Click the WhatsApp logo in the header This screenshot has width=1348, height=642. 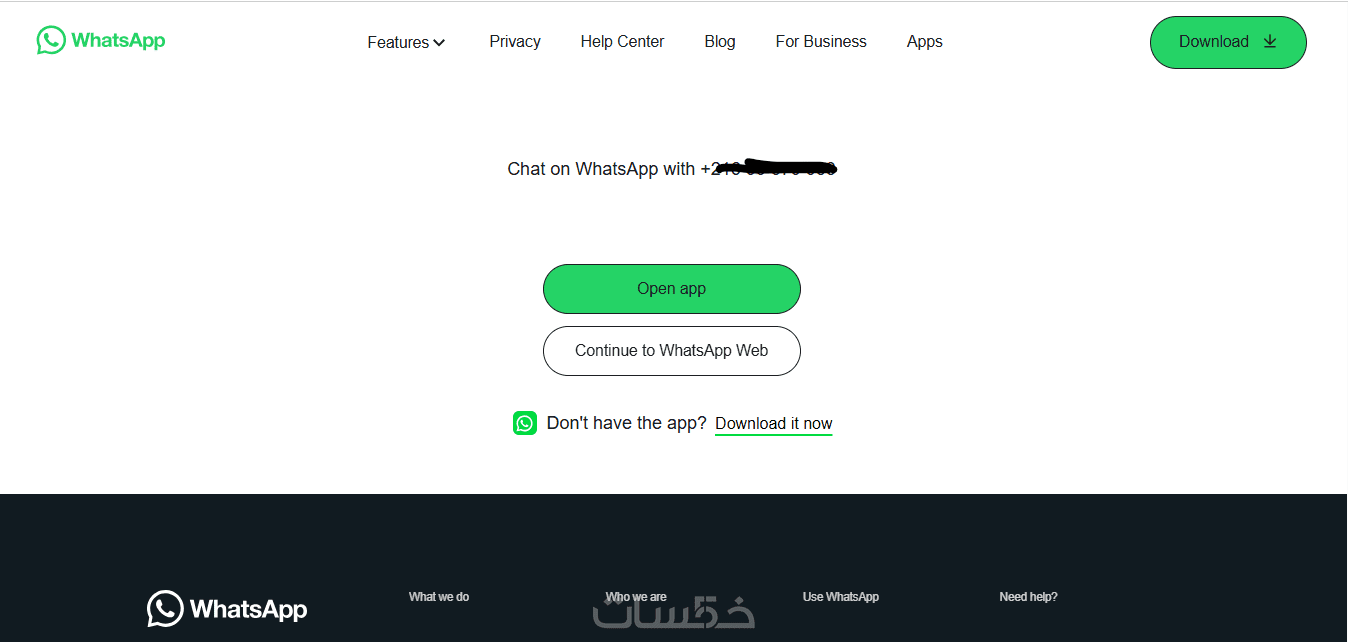(101, 41)
